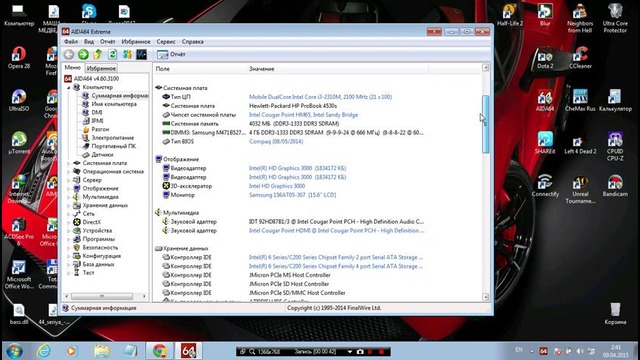Select Электропитание in the tree
This screenshot has height=360, width=640.
[x=113, y=138]
